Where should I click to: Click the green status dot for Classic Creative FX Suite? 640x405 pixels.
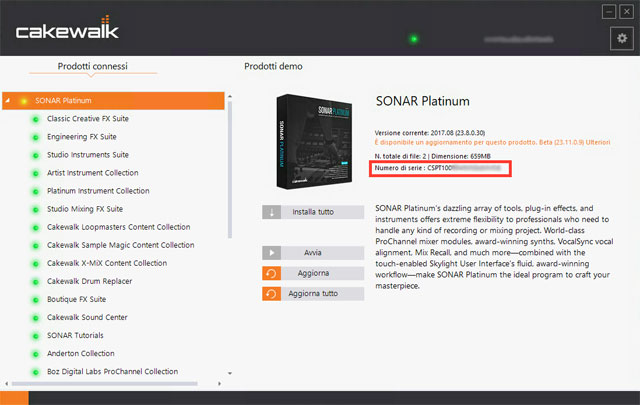tap(36, 119)
